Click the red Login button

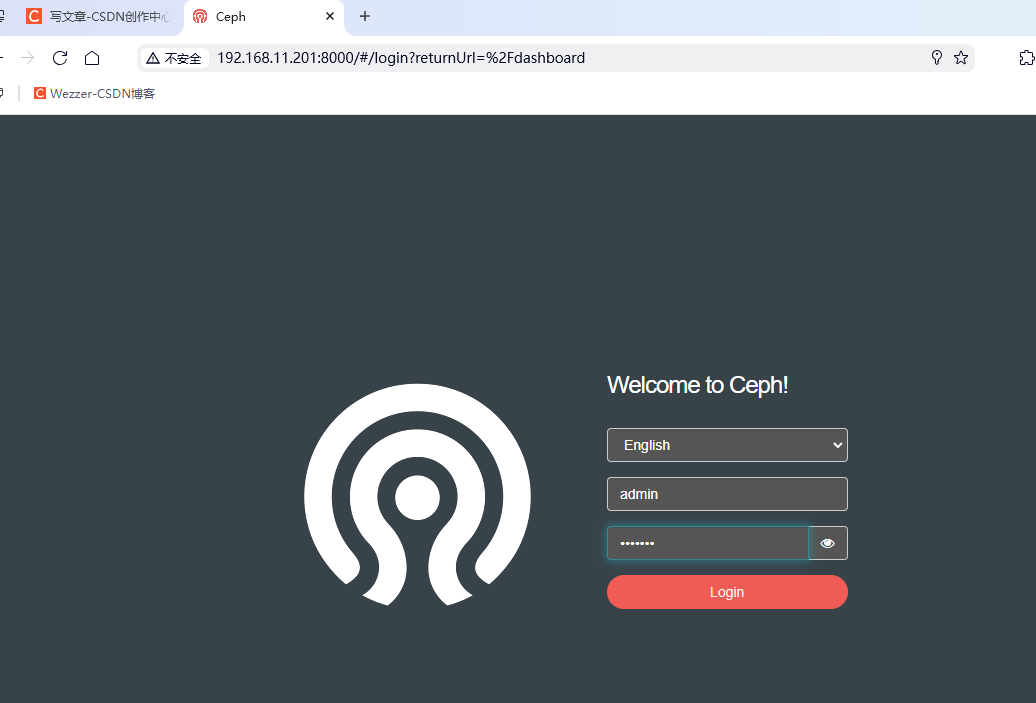(727, 592)
